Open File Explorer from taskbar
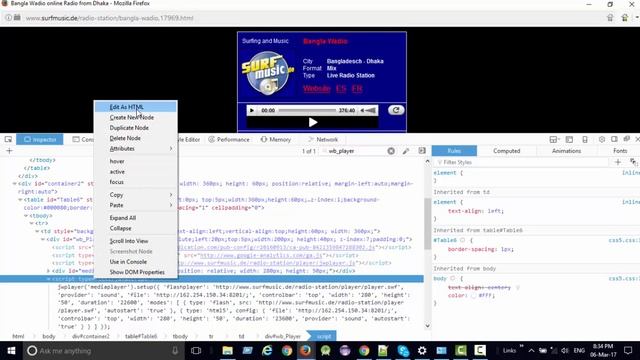This screenshot has height=360, width=640. [227, 351]
